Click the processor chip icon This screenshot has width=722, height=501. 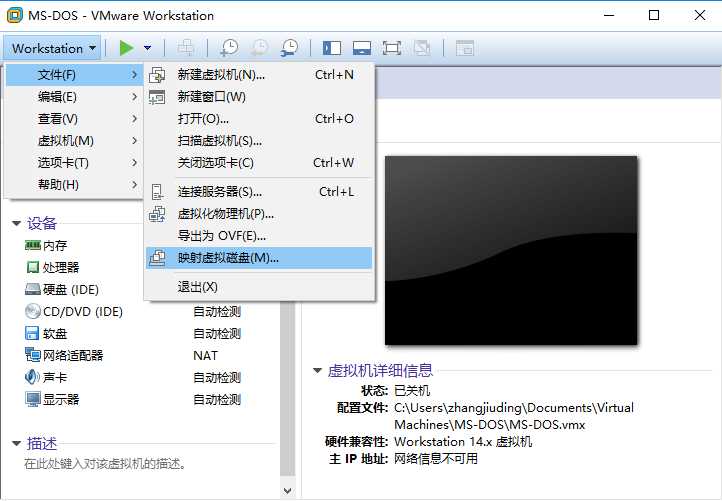[x=33, y=267]
